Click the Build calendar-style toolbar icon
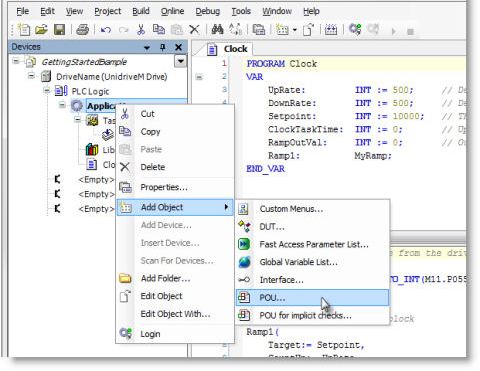Screen dimensions: 480x371 (331, 30)
